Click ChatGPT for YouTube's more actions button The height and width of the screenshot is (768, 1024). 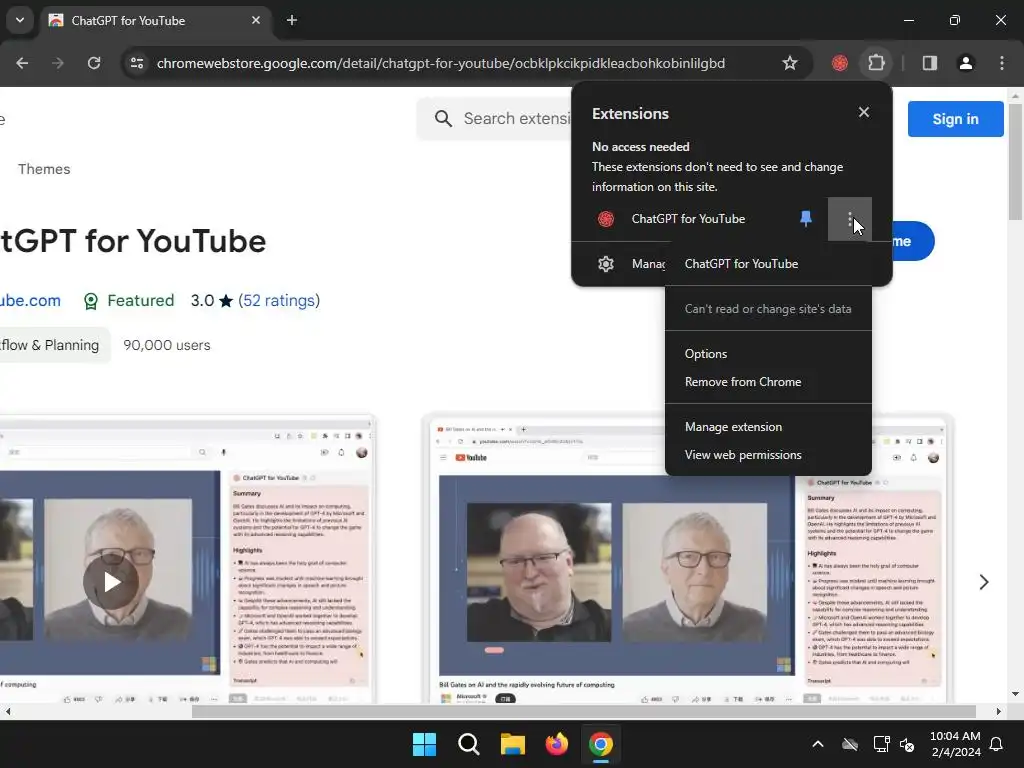(850, 219)
